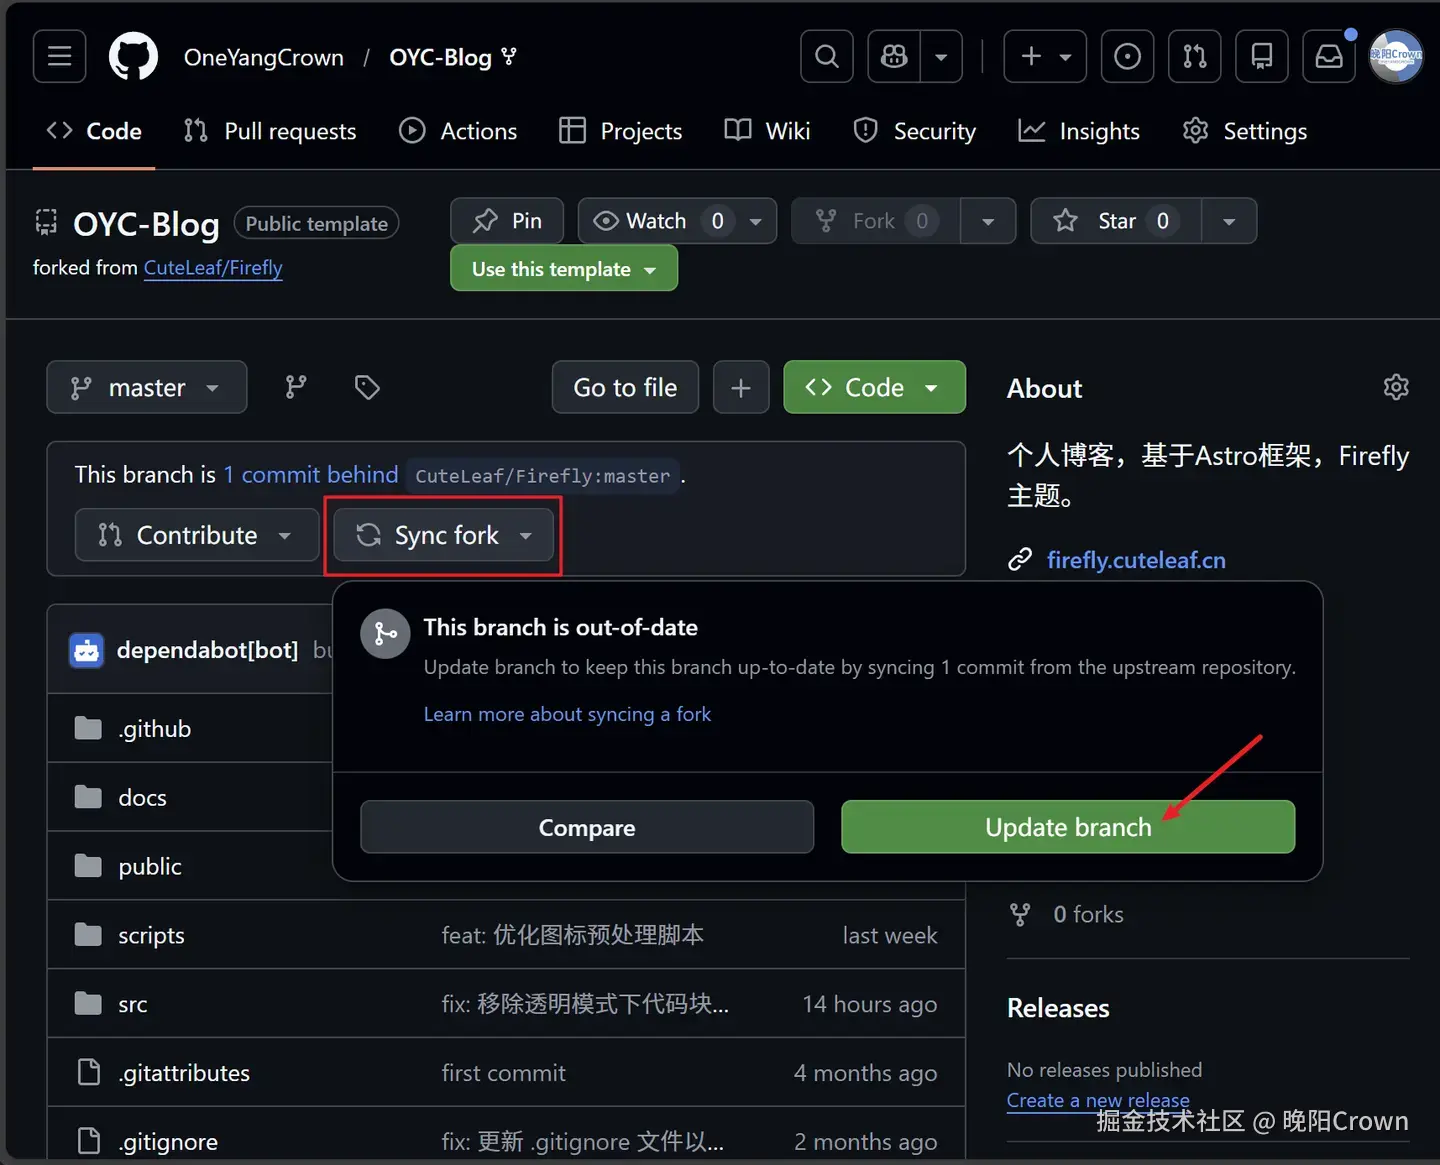Open Copilot chat icon

tap(894, 56)
